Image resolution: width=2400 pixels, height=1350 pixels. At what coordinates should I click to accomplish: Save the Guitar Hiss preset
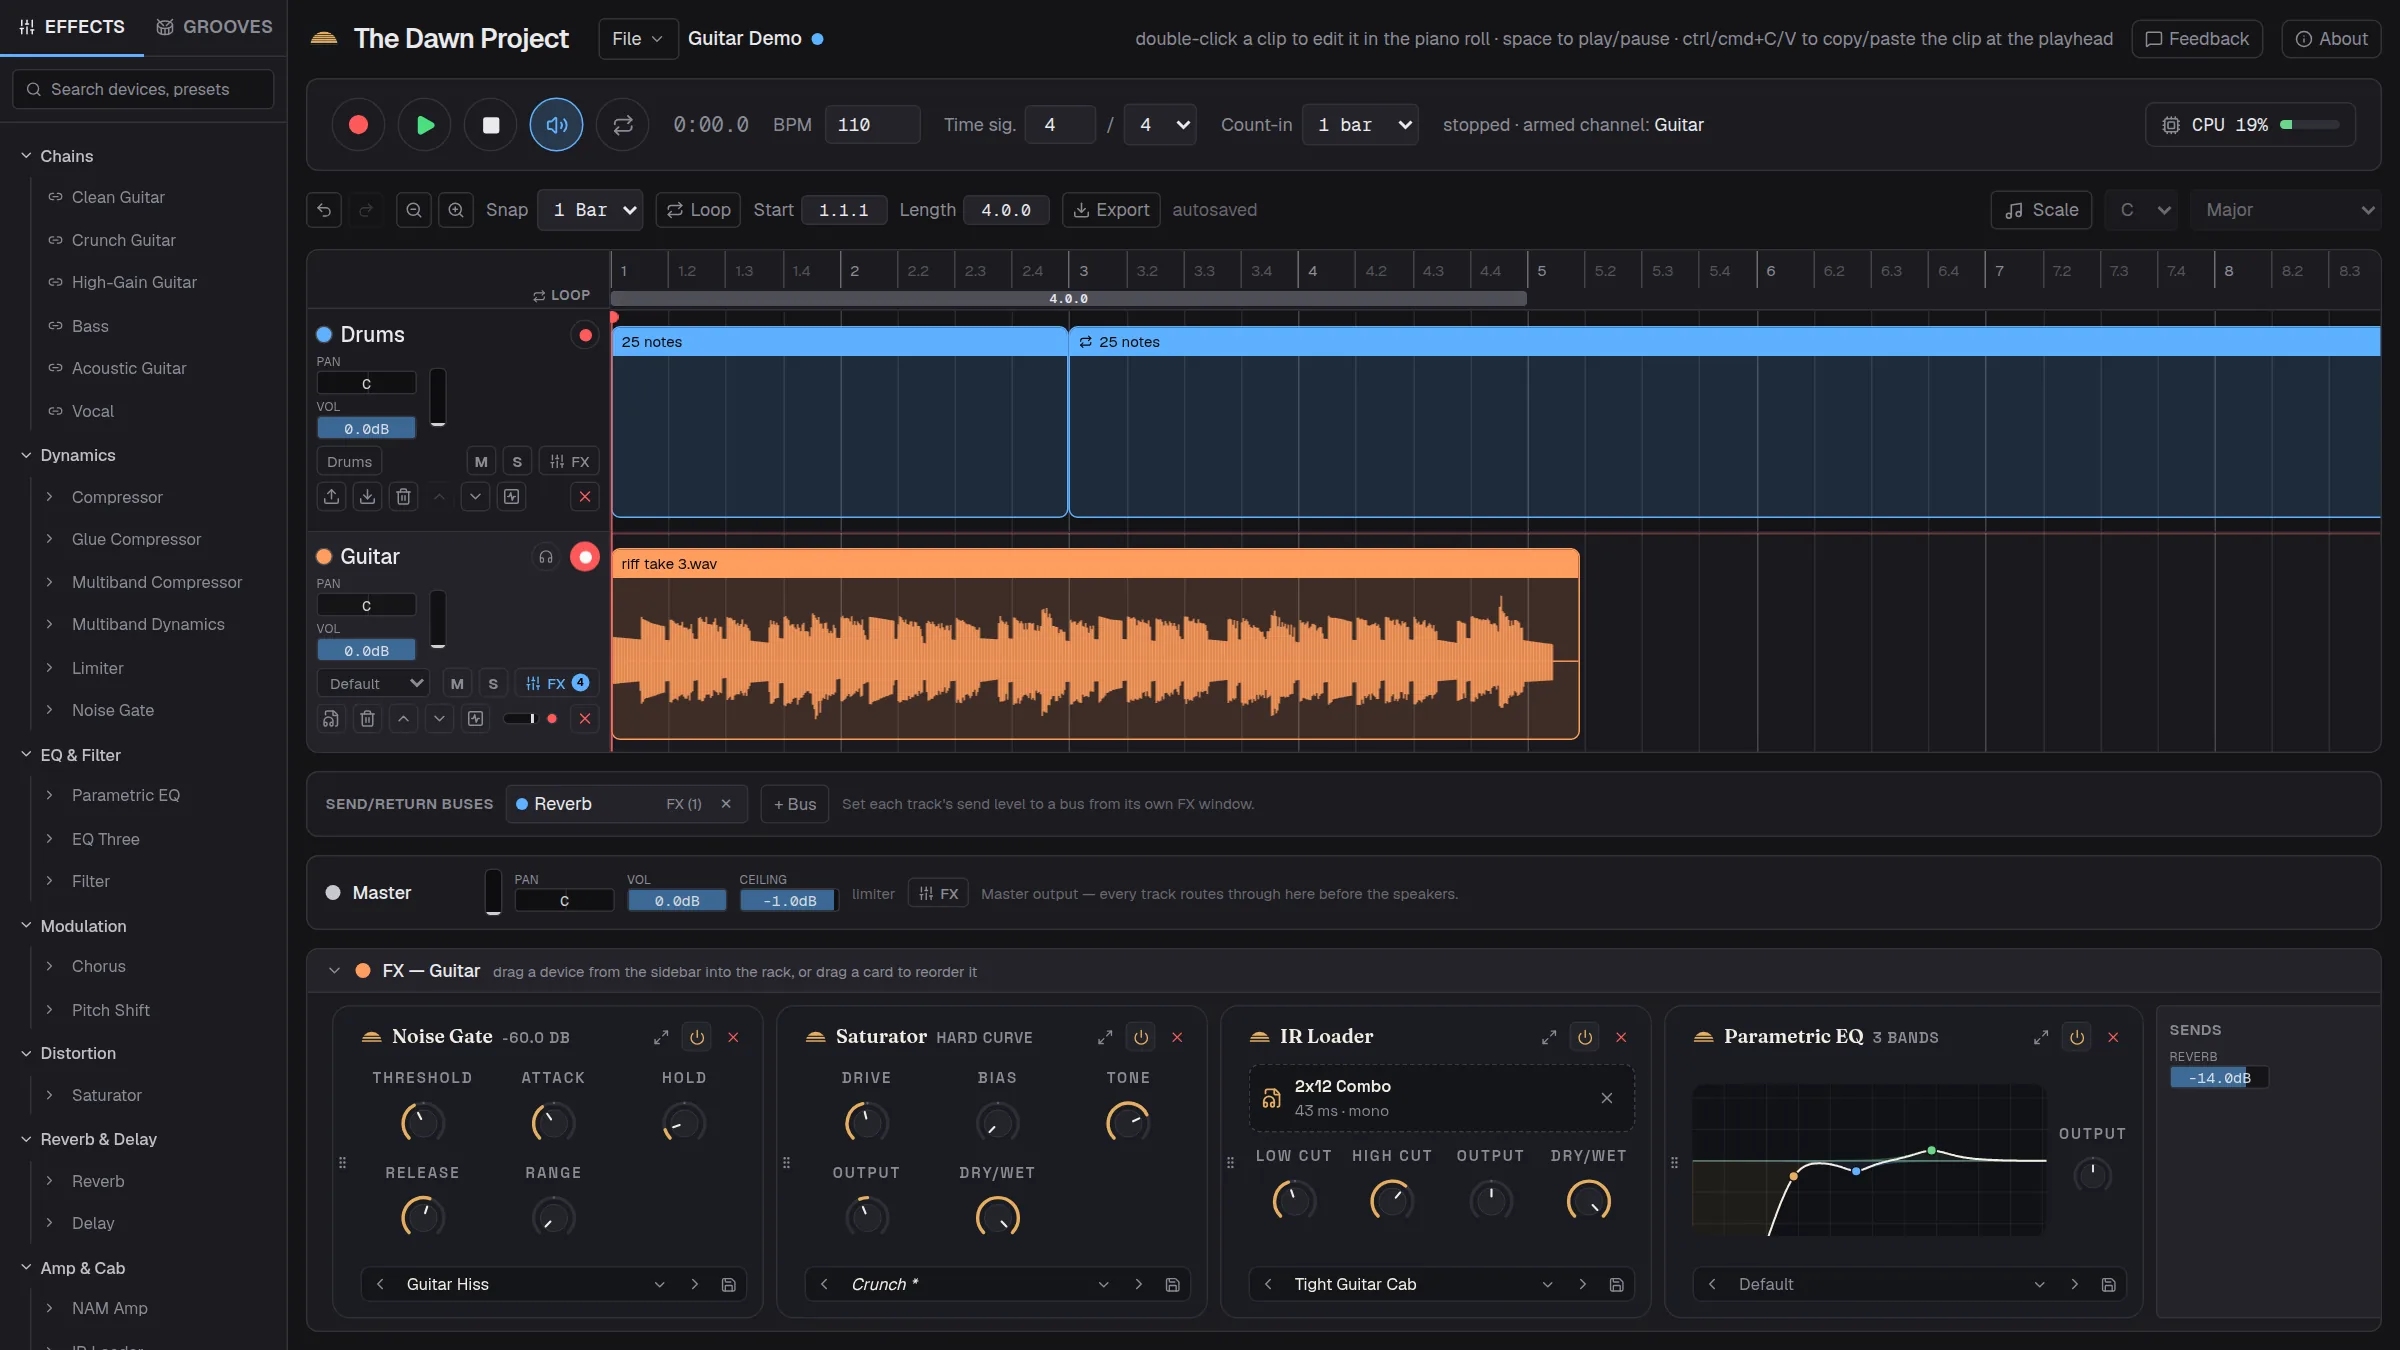(729, 1285)
